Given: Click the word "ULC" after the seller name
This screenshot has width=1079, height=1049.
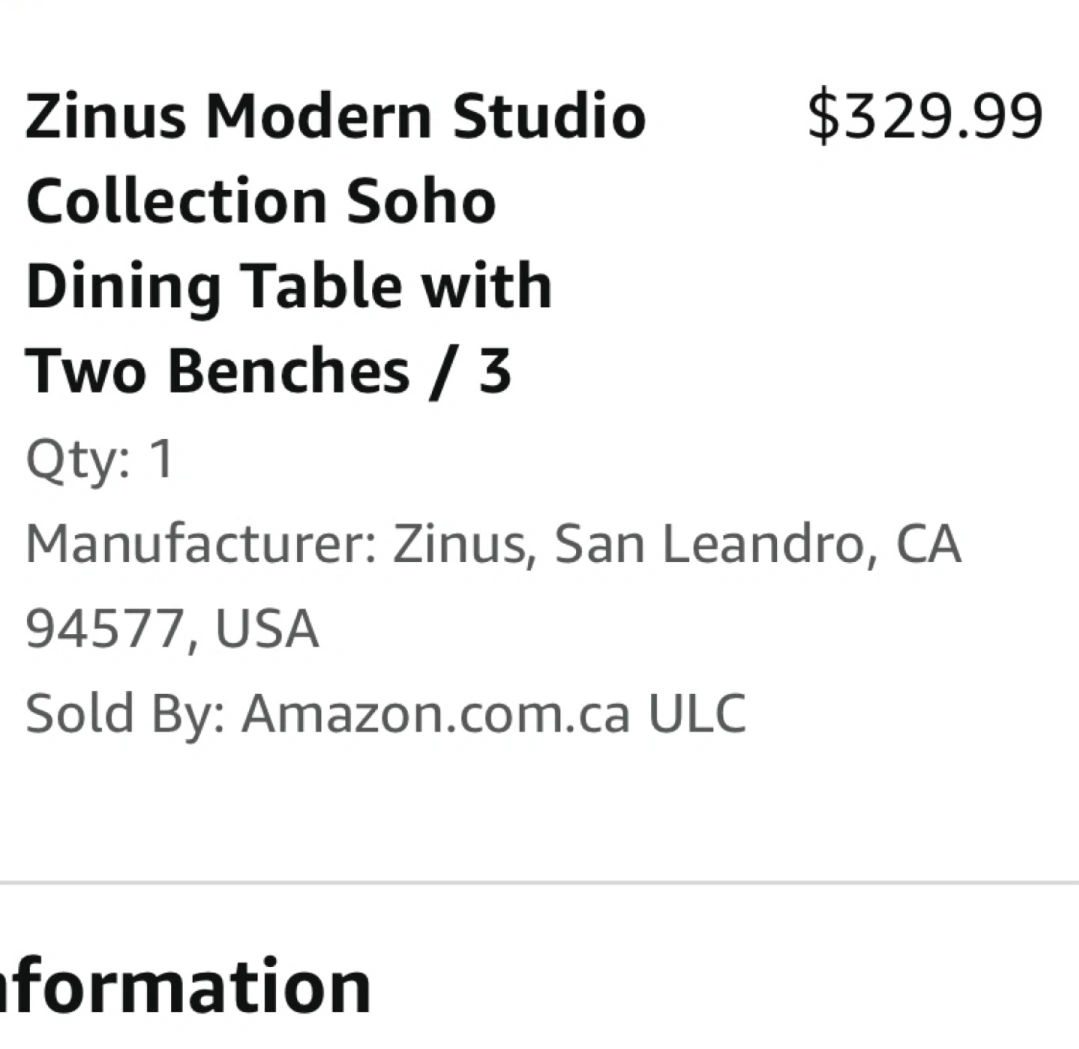Looking at the screenshot, I should pos(697,714).
